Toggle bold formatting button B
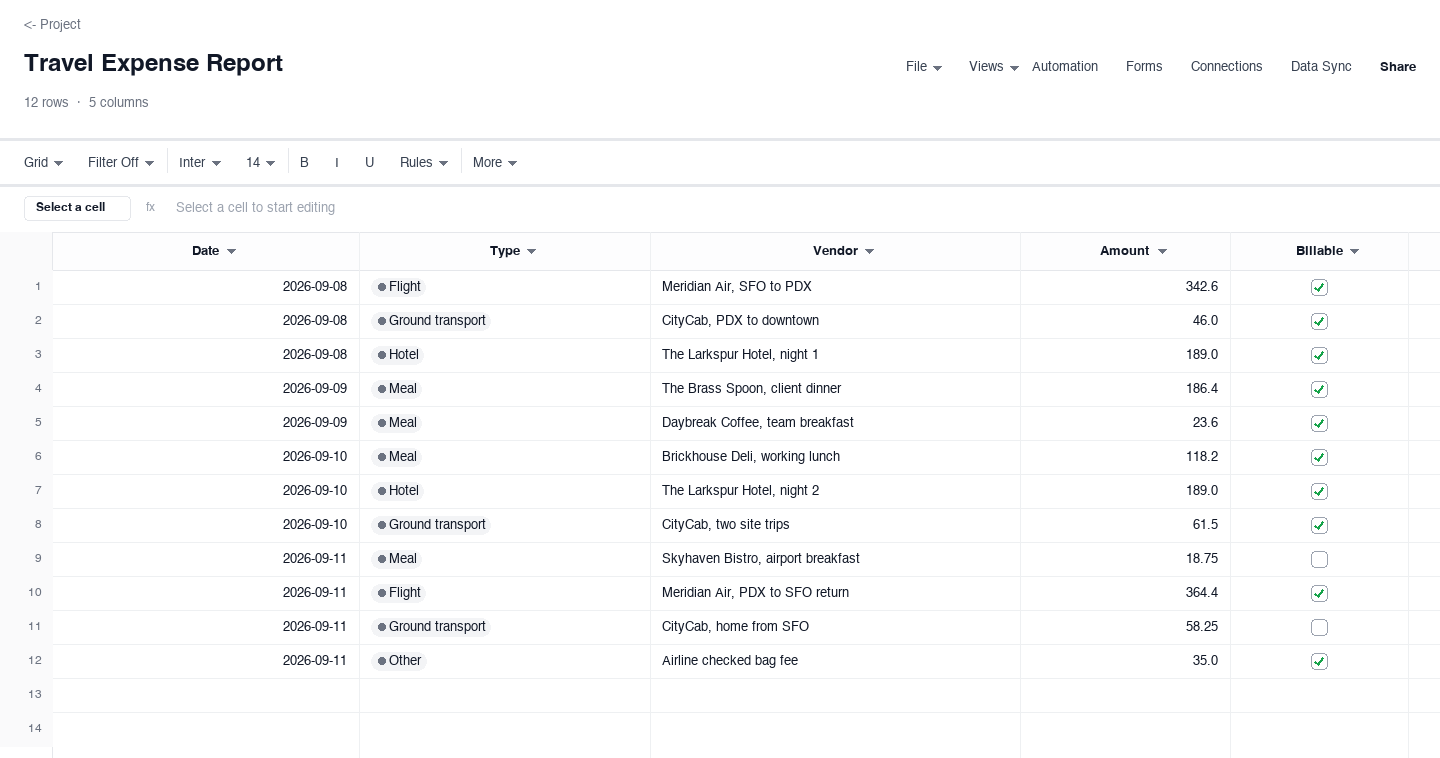This screenshot has width=1440, height=758. pos(304,162)
